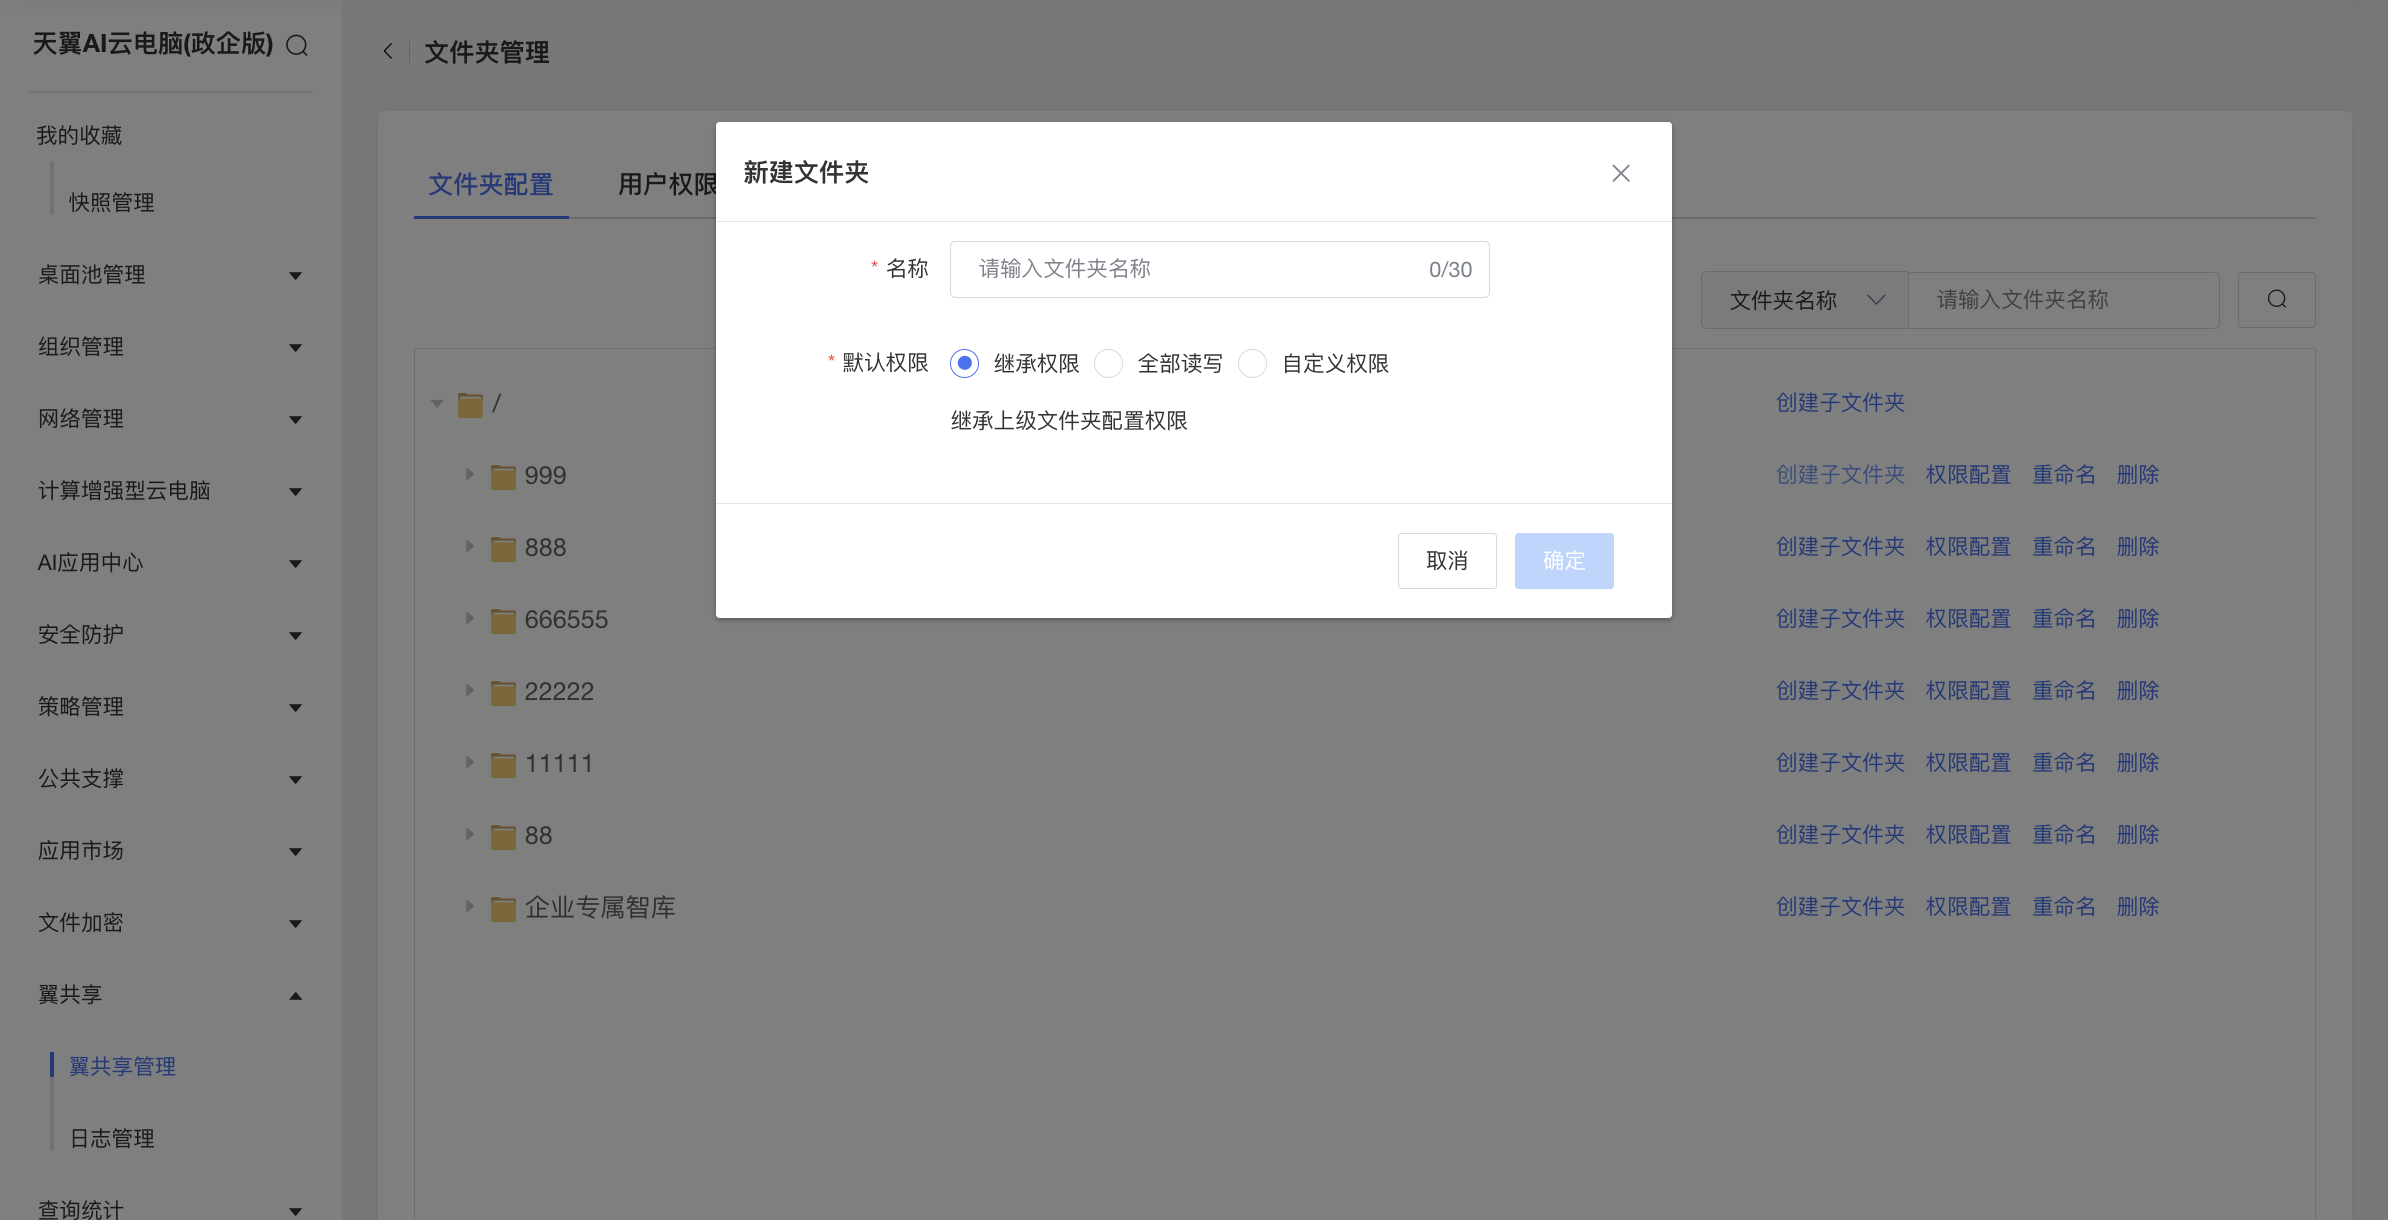Open 日志管理 in the sidebar
Image resolution: width=2388 pixels, height=1220 pixels.
[112, 1139]
